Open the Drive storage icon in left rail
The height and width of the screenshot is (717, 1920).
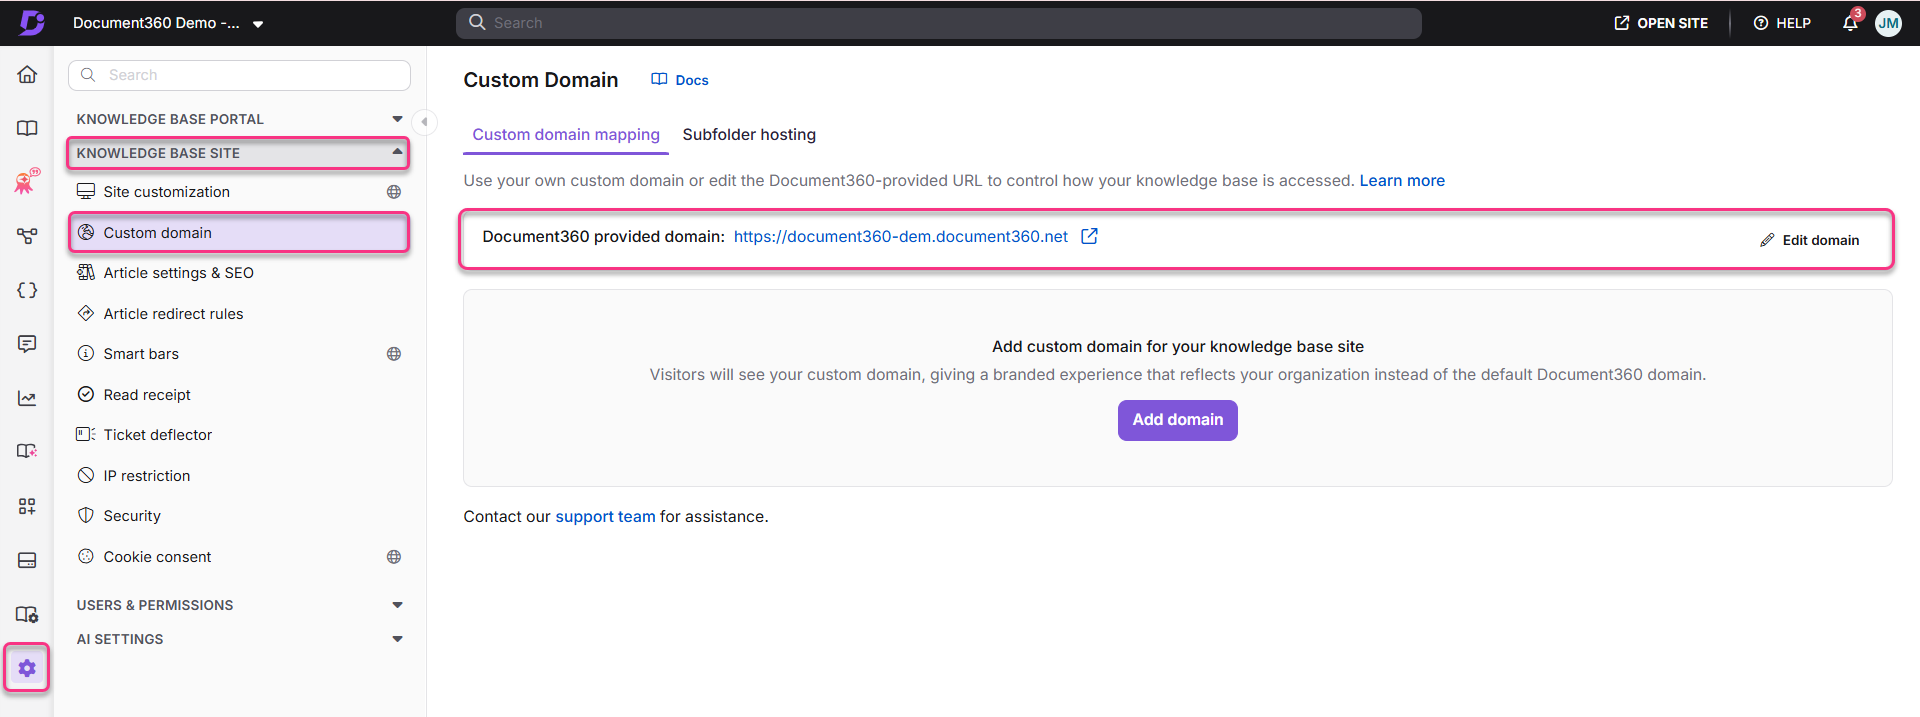point(27,560)
